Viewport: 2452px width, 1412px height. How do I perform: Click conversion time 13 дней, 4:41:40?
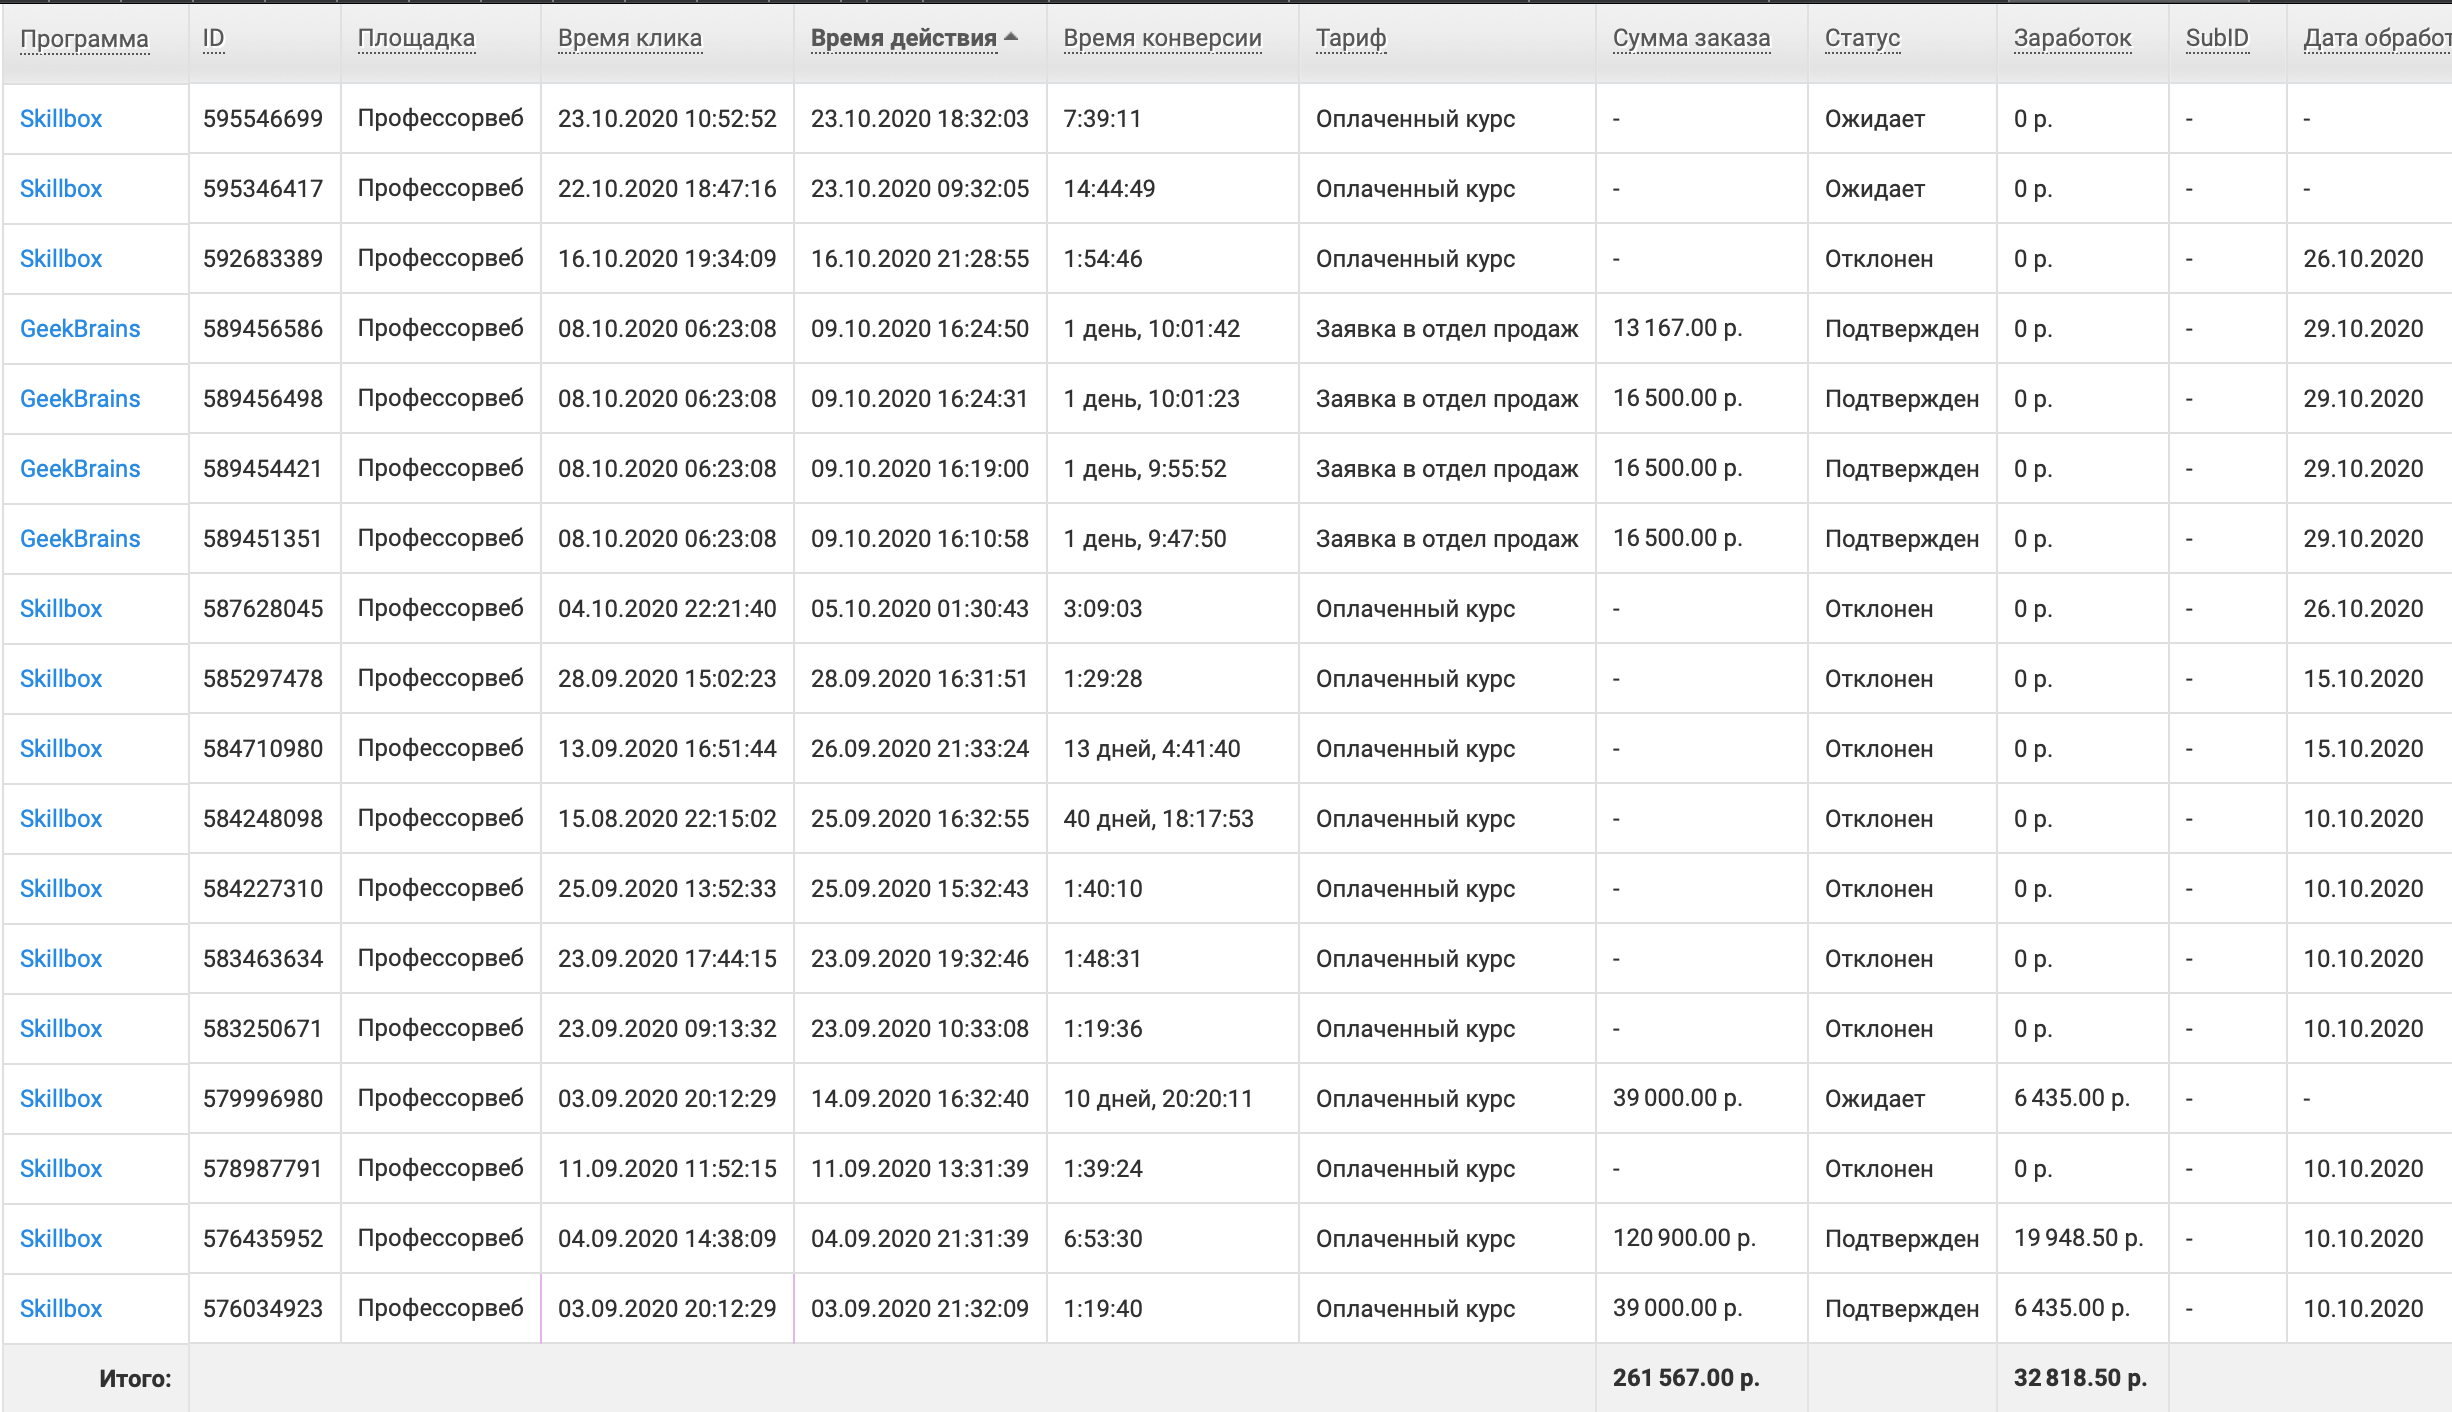(x=1151, y=749)
